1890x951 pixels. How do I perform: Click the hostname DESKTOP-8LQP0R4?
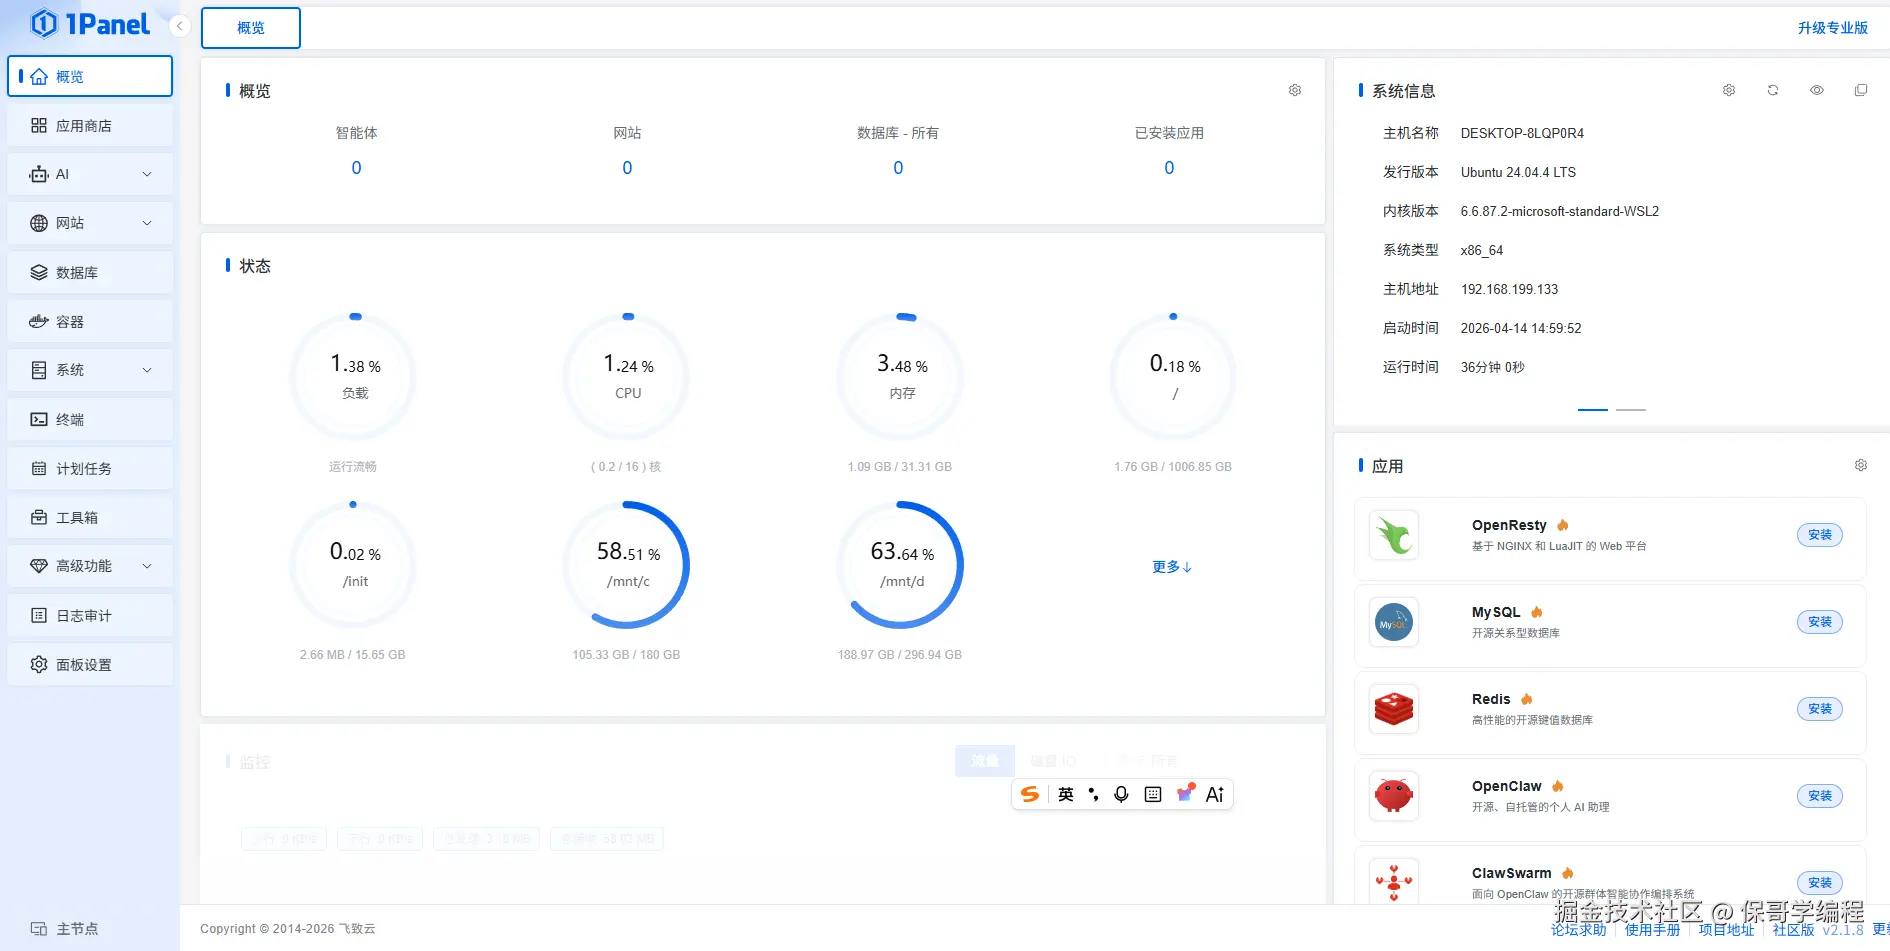click(x=1522, y=133)
